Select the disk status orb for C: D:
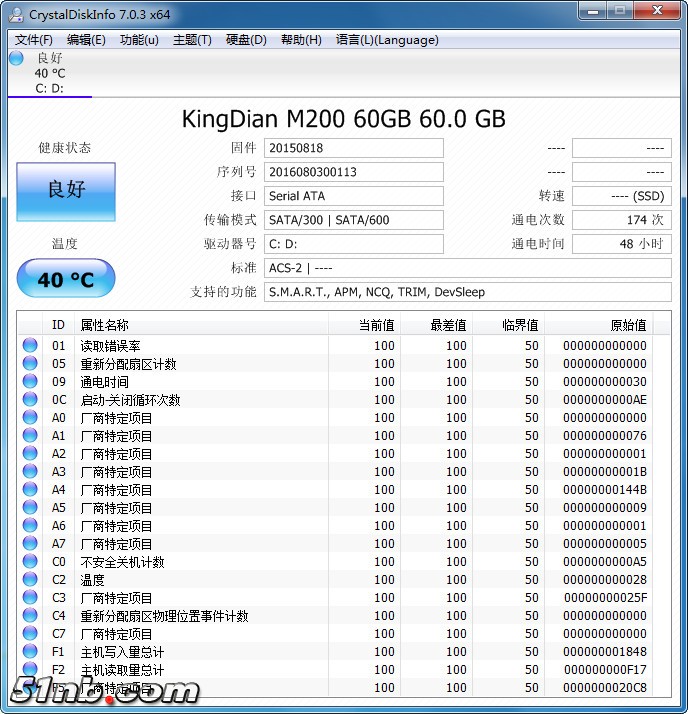Image resolution: width=688 pixels, height=714 pixels. coord(16,58)
